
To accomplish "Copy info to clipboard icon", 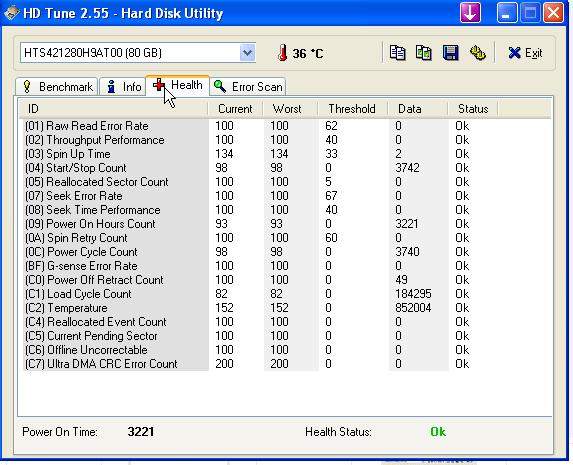I will pos(397,53).
